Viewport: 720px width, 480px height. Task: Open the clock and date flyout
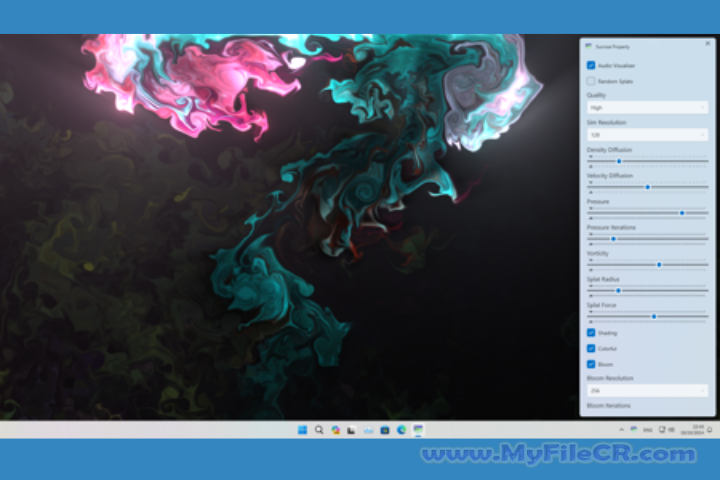(x=692, y=430)
